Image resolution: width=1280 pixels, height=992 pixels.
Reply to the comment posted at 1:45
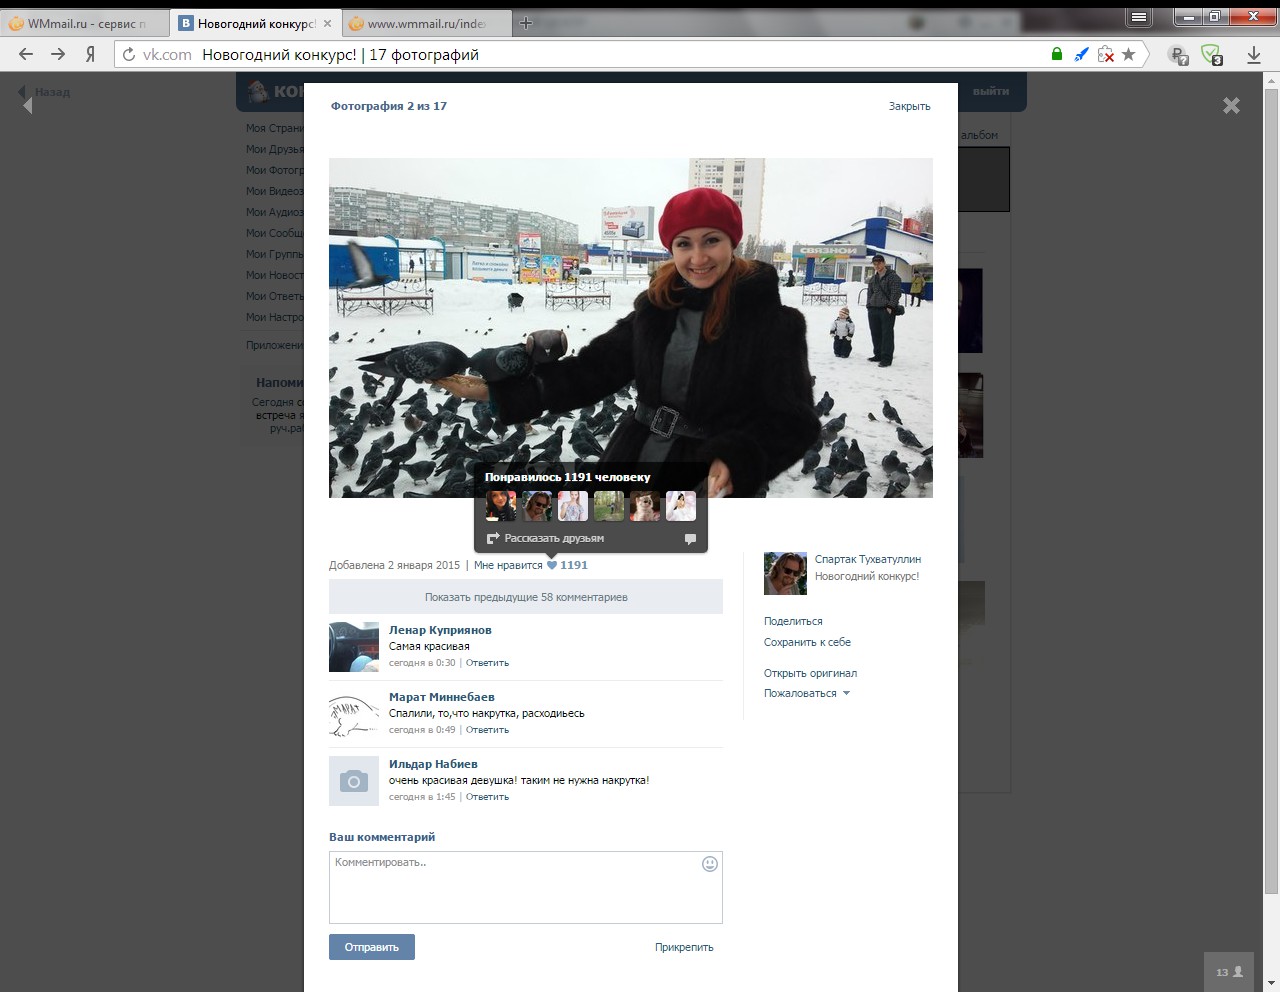487,797
